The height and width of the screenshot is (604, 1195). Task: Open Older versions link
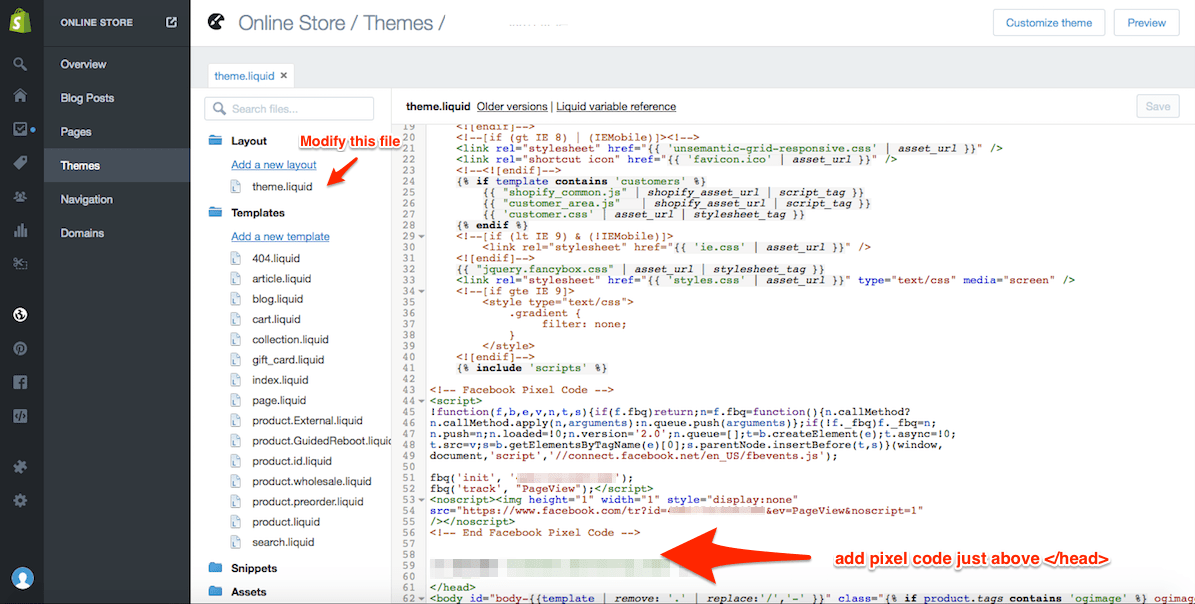pos(512,106)
